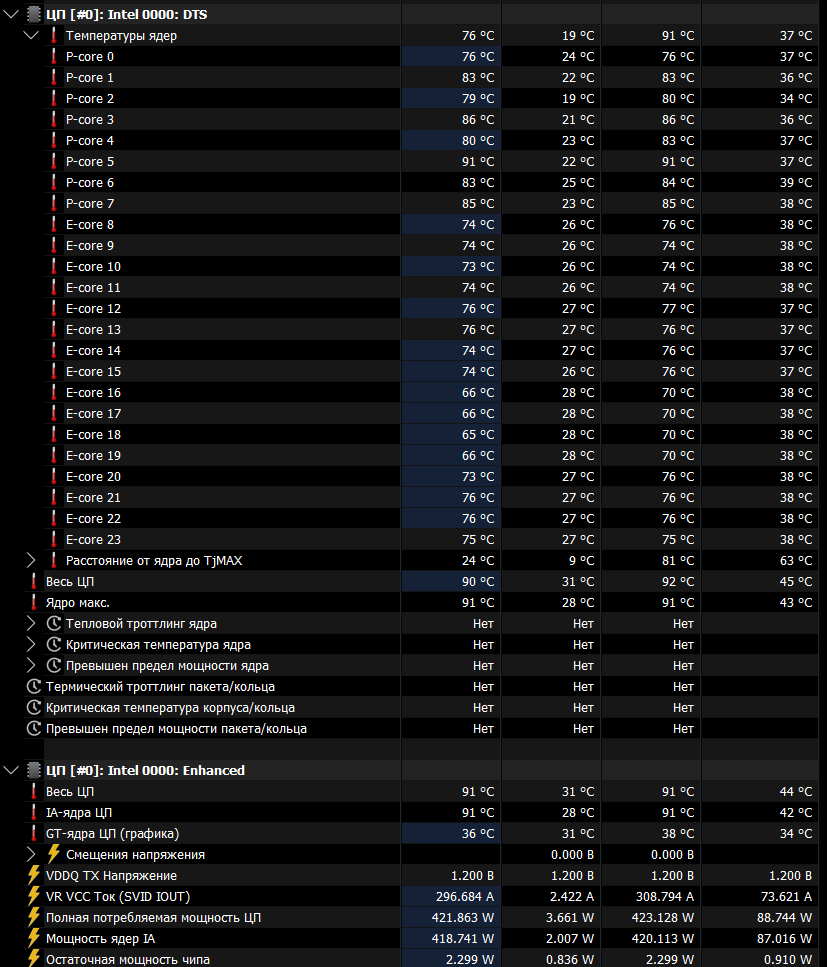Screen dimensions: 827x967
Task: Click thermometer icon of P-core 7
Action: [x=54, y=203]
